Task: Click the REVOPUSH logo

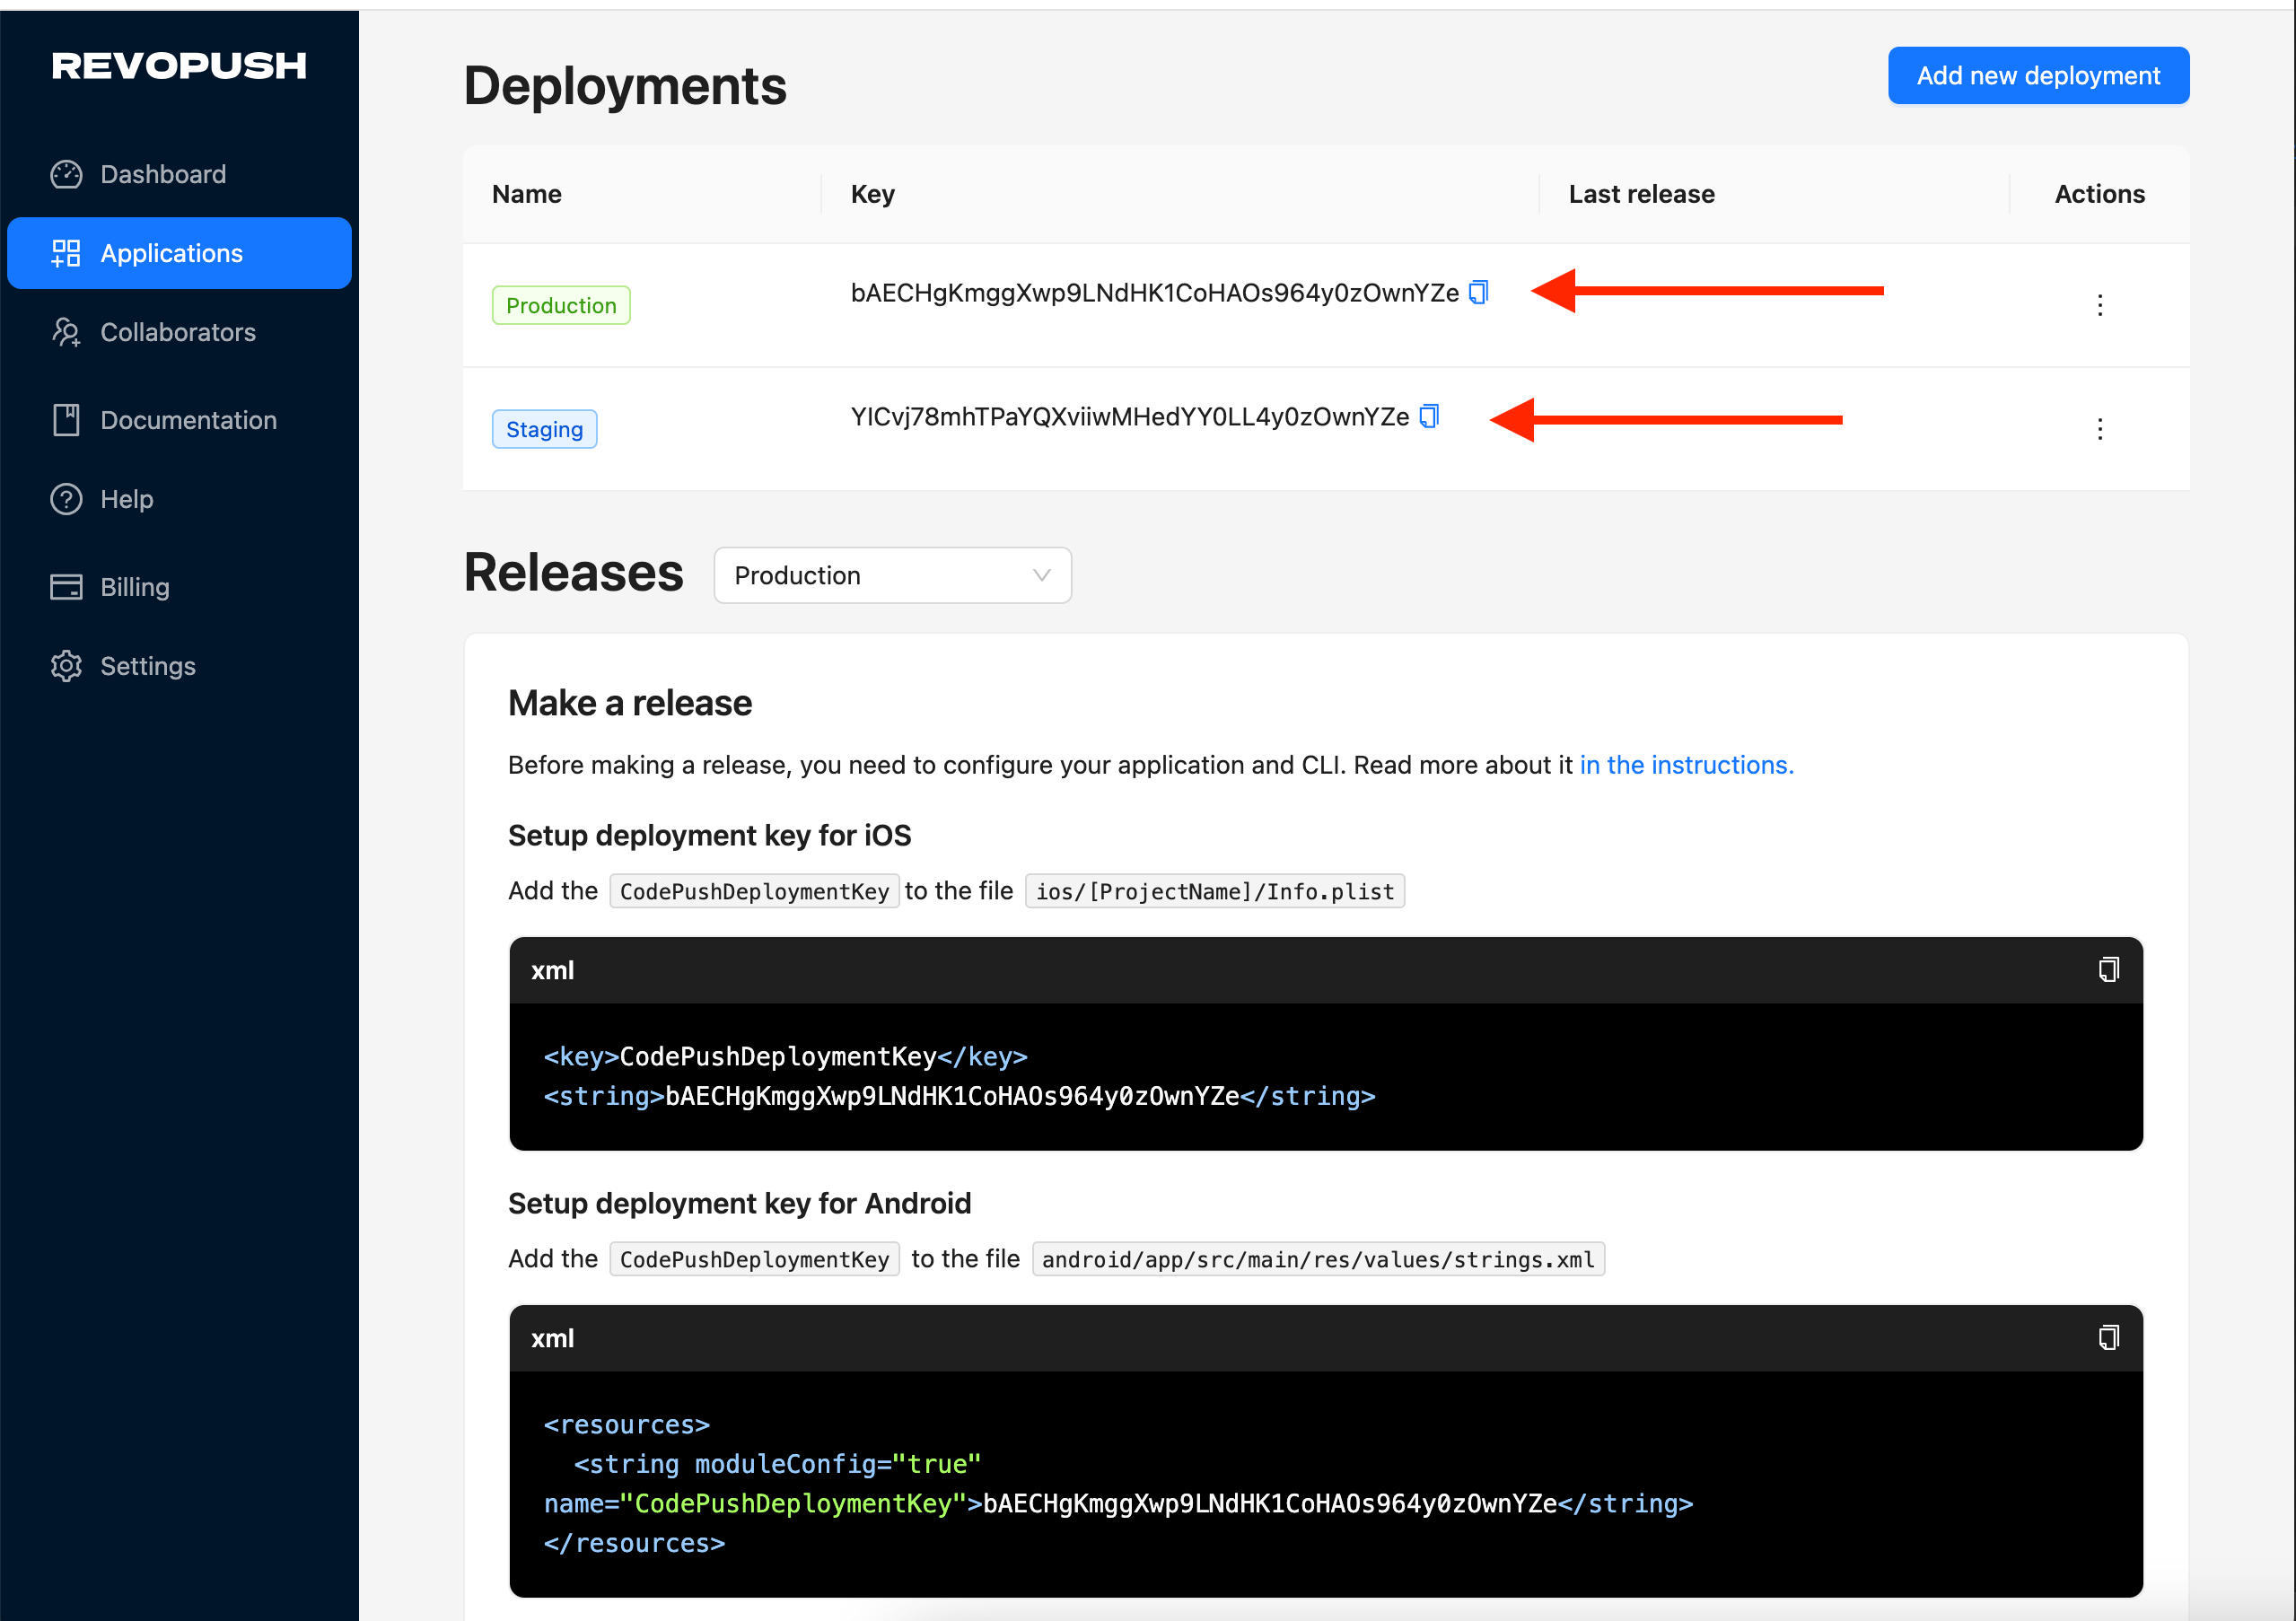Action: [180, 66]
